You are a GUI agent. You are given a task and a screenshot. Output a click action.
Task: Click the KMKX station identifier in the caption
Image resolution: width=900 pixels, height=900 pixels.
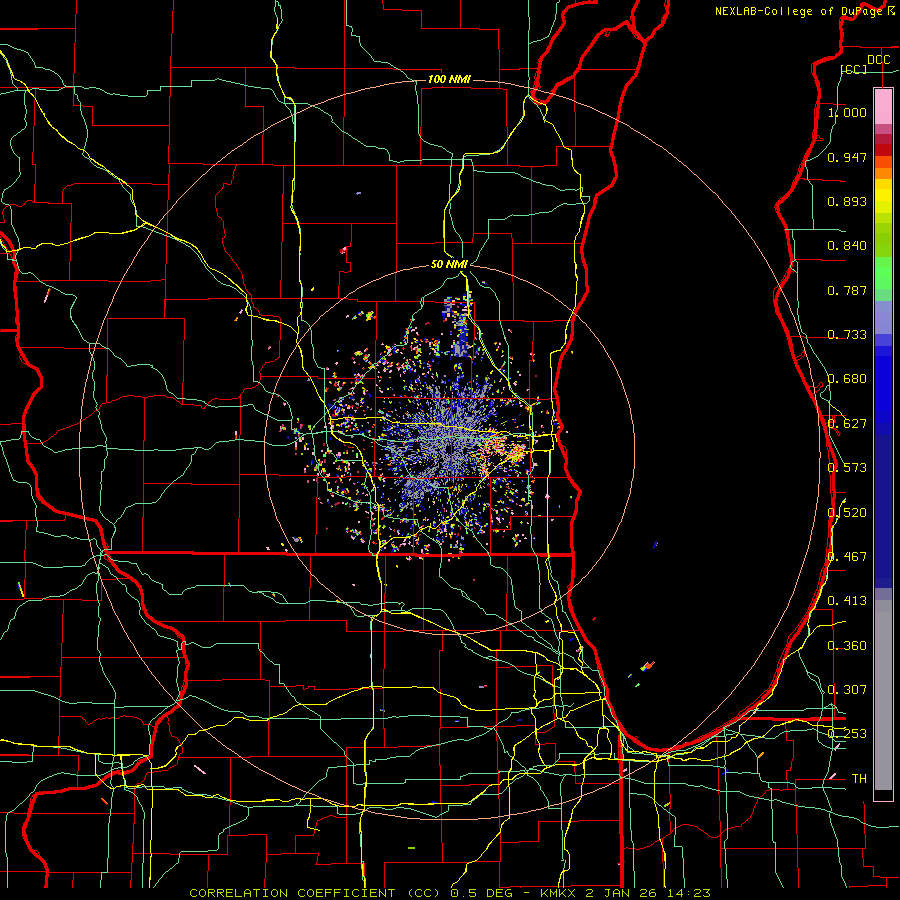pos(560,893)
